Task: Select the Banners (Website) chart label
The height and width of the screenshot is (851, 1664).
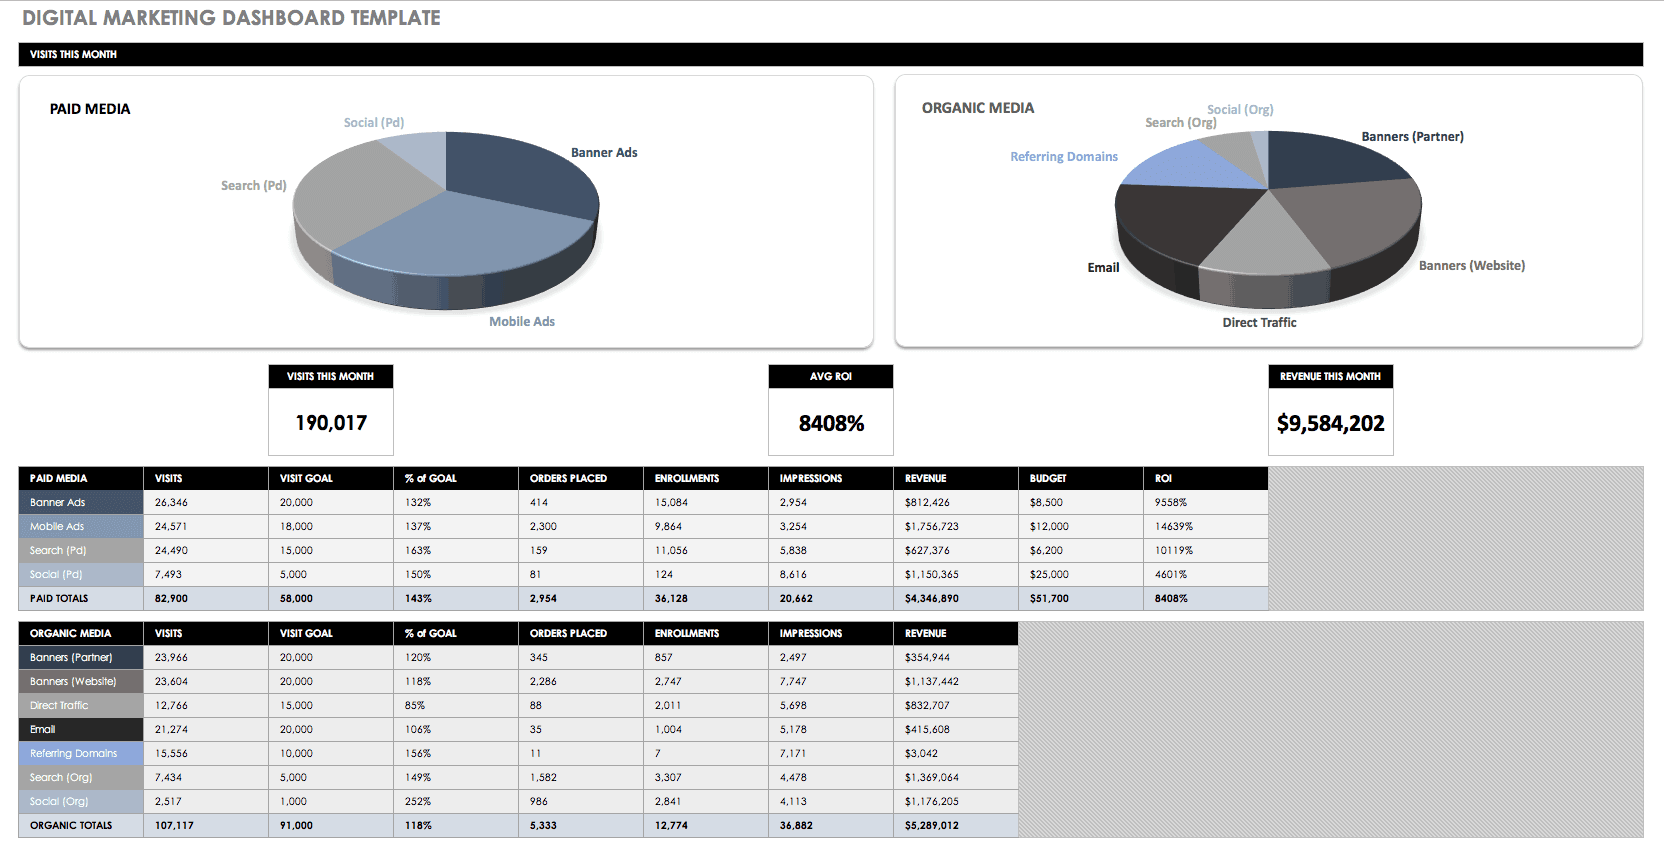Action: coord(1472,266)
